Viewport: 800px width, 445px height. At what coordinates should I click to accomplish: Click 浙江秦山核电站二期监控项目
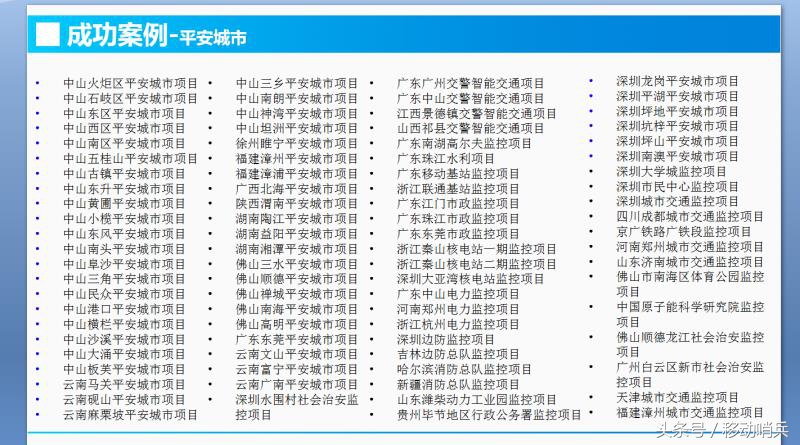477,264
